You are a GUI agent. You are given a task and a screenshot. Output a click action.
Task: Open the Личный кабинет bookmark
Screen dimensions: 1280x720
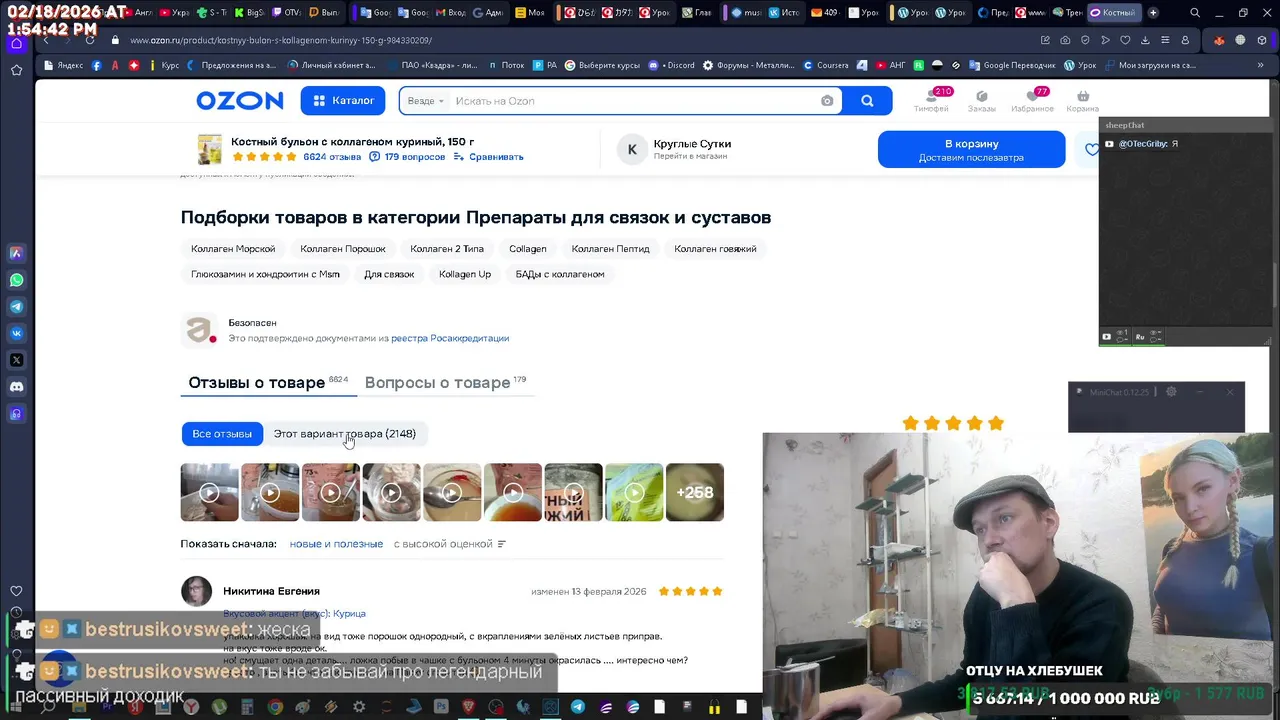(332, 65)
